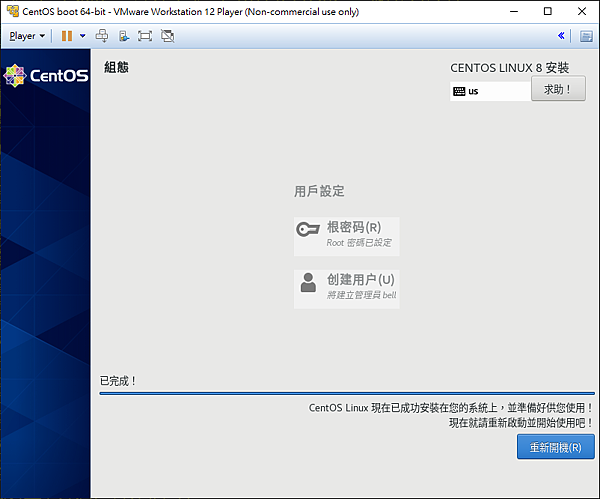Click the 重新開機(R) reboot button
This screenshot has height=499, width=600.
point(556,447)
